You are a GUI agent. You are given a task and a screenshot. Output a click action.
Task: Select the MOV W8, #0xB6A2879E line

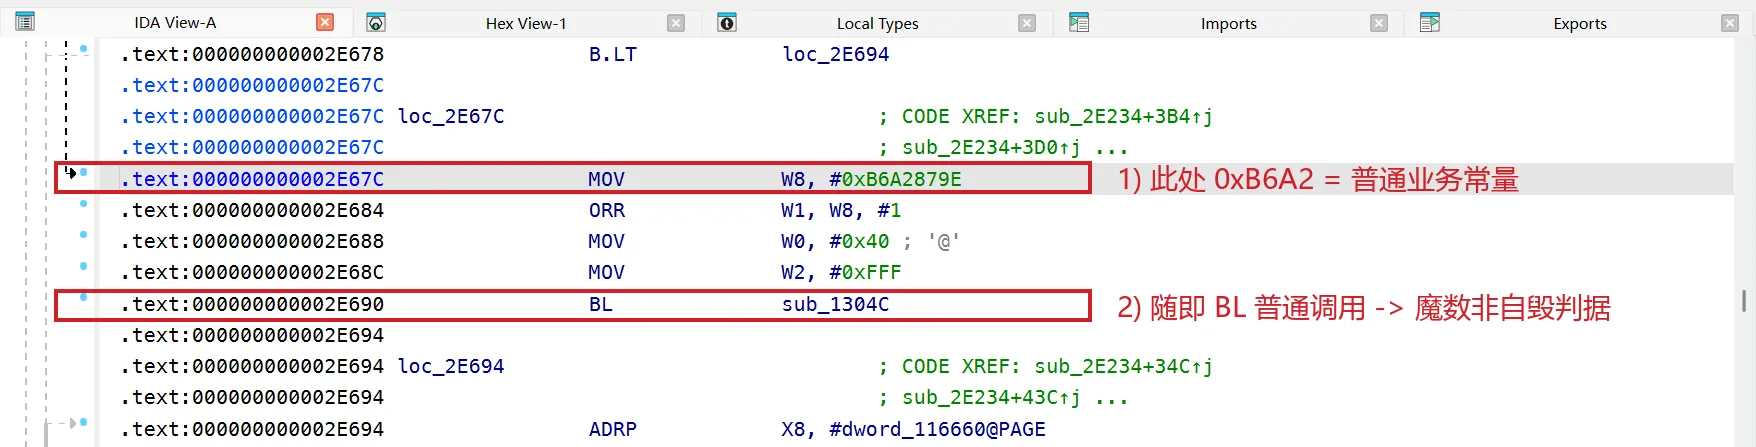[x=572, y=179]
